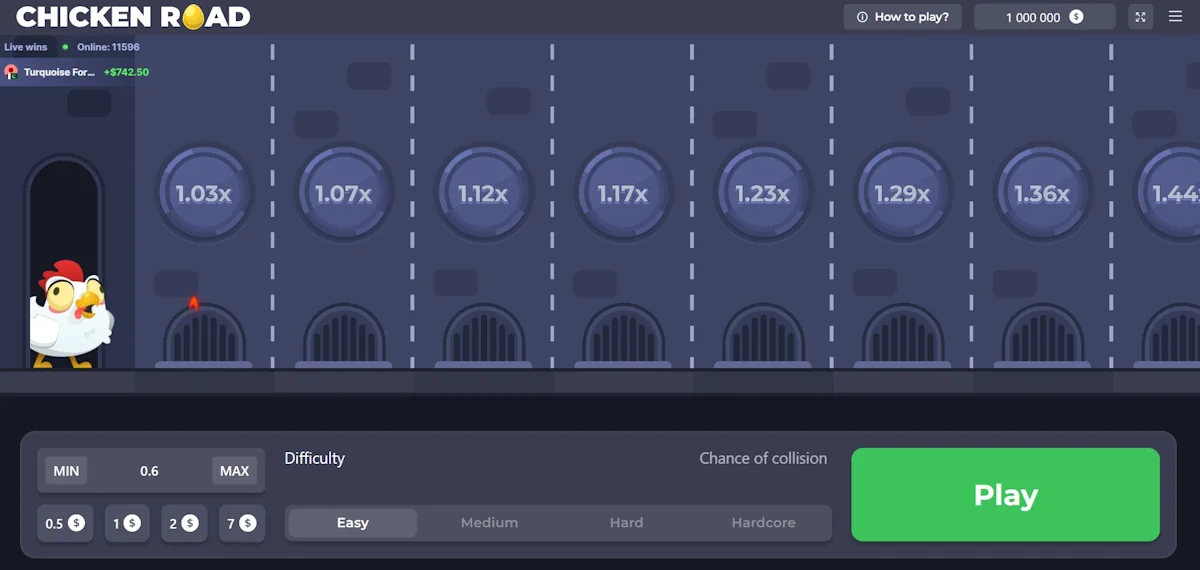Choose the 7 dollar bet preset
Image resolution: width=1200 pixels, height=570 pixels.
coord(241,523)
